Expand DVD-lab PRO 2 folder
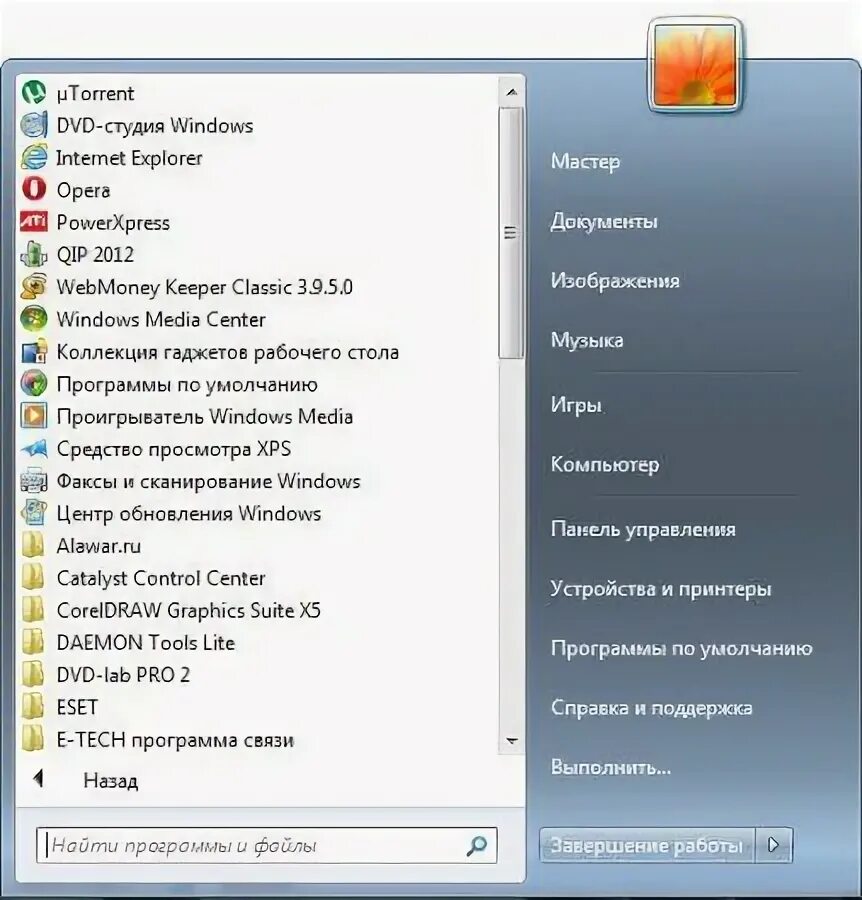This screenshot has width=862, height=900. (33, 674)
